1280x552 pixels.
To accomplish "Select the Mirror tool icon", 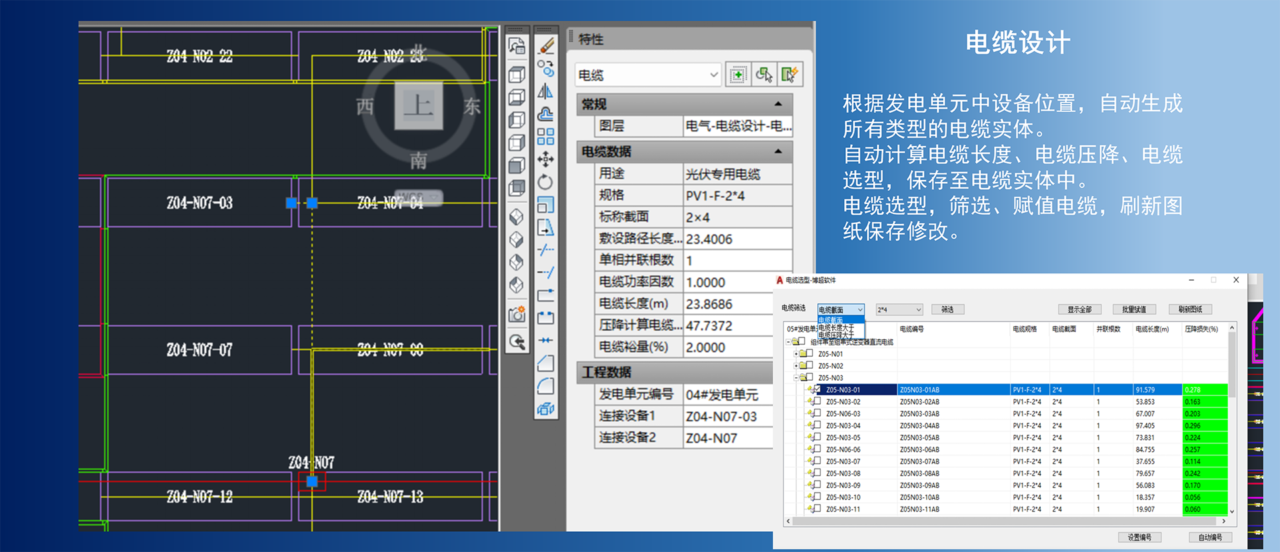I will 546,91.
